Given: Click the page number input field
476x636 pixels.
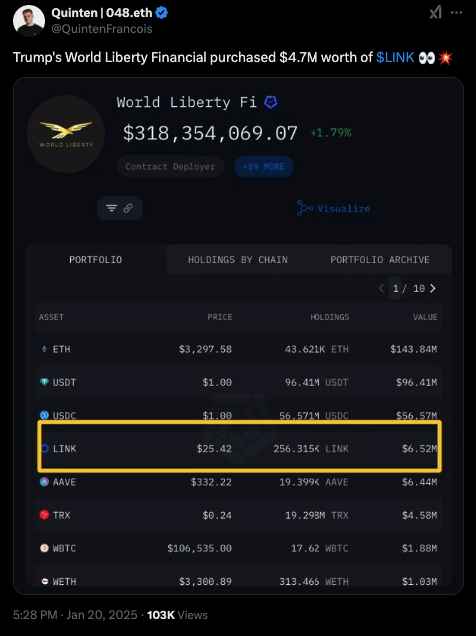Looking at the screenshot, I should tap(395, 288).
